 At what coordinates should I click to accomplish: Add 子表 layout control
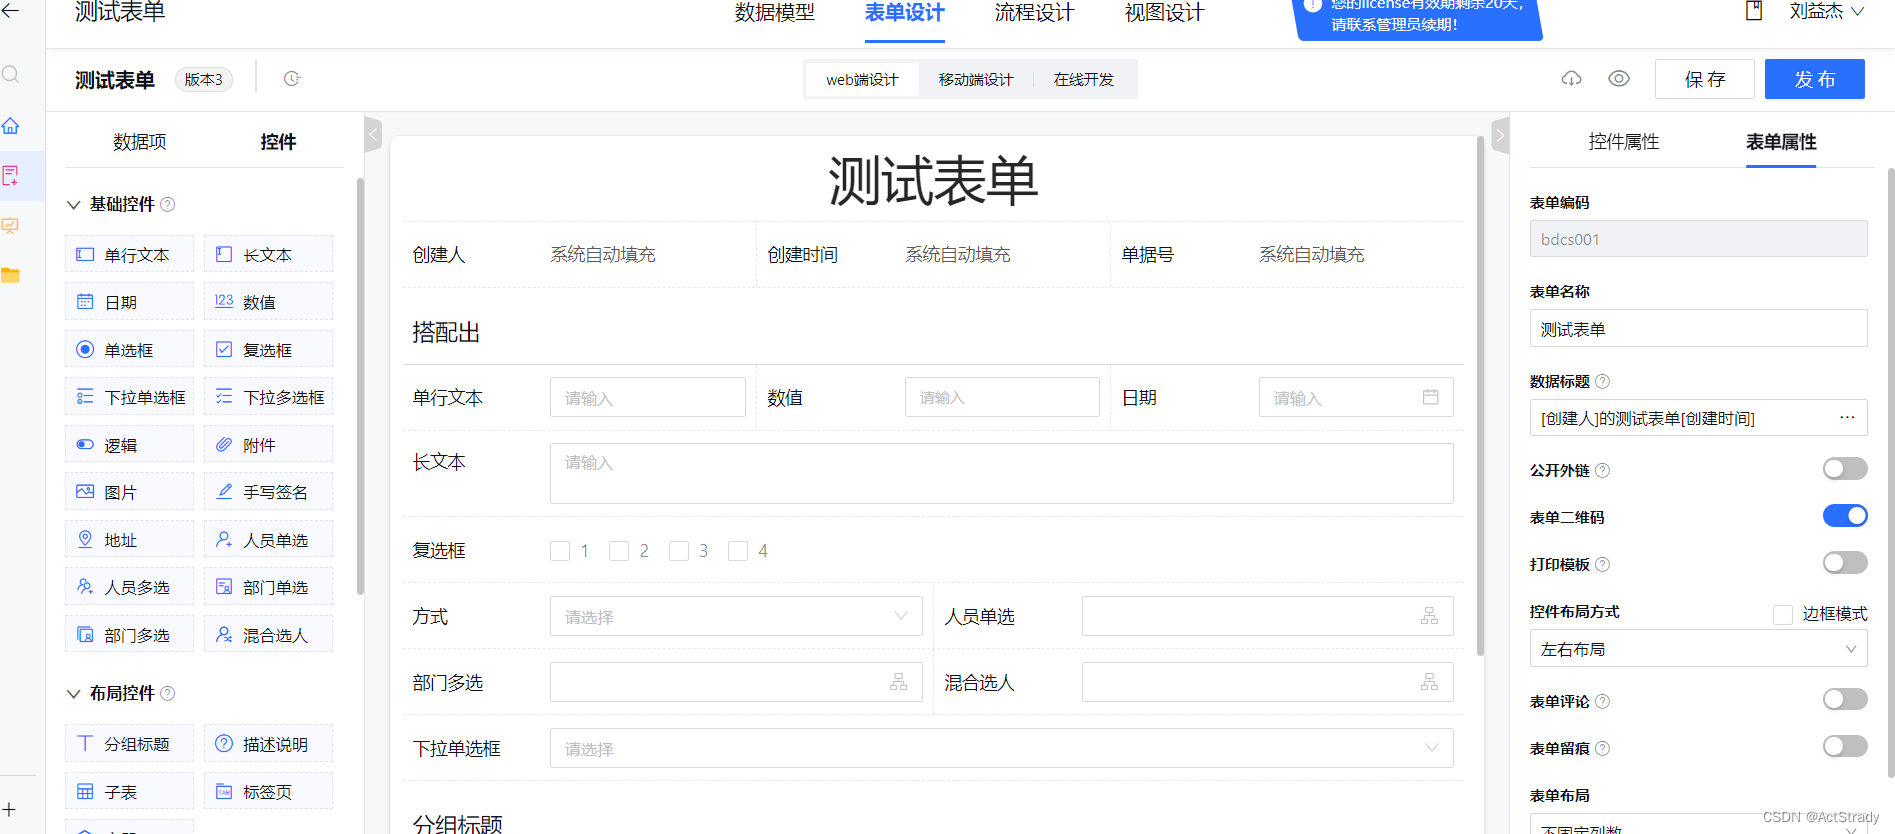[x=129, y=792]
